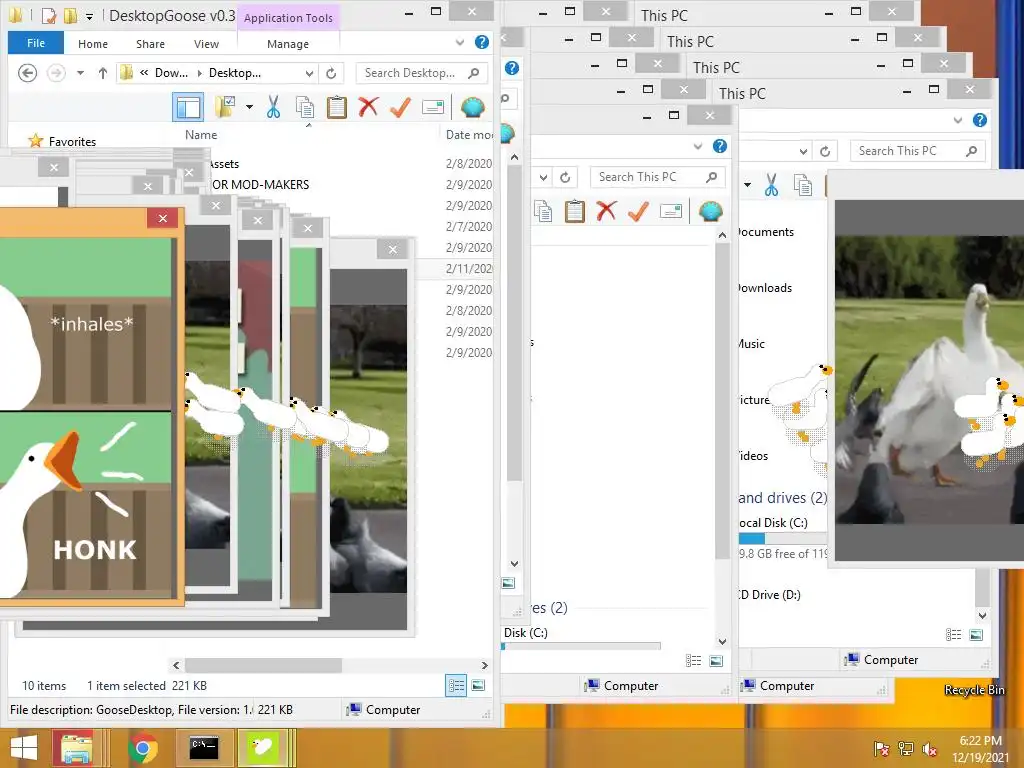Viewport: 1024px width, 768px height.
Task: Switch to the Share ribbon tab
Action: coord(150,44)
